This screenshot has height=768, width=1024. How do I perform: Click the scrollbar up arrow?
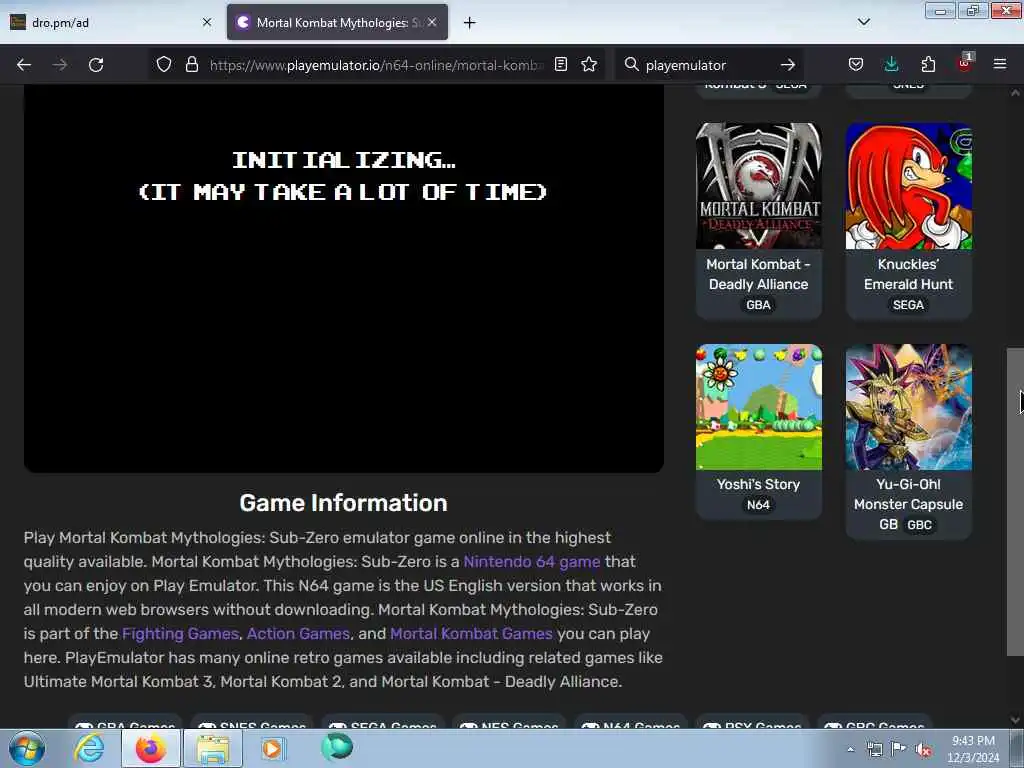click(x=1015, y=93)
